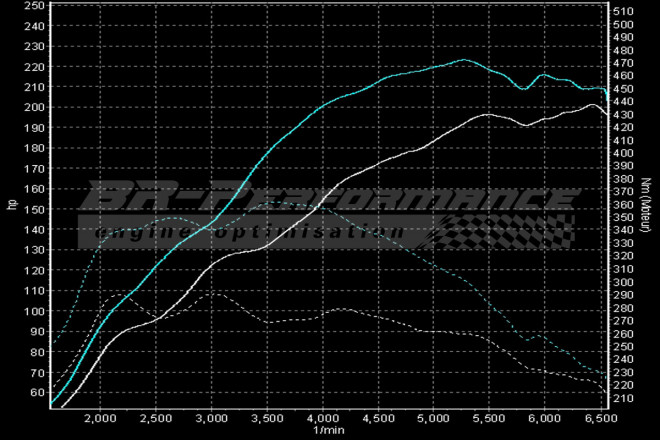Image resolution: width=660 pixels, height=440 pixels.
Task: Select the 5,000 tick on the rpm axis
Action: 433,417
